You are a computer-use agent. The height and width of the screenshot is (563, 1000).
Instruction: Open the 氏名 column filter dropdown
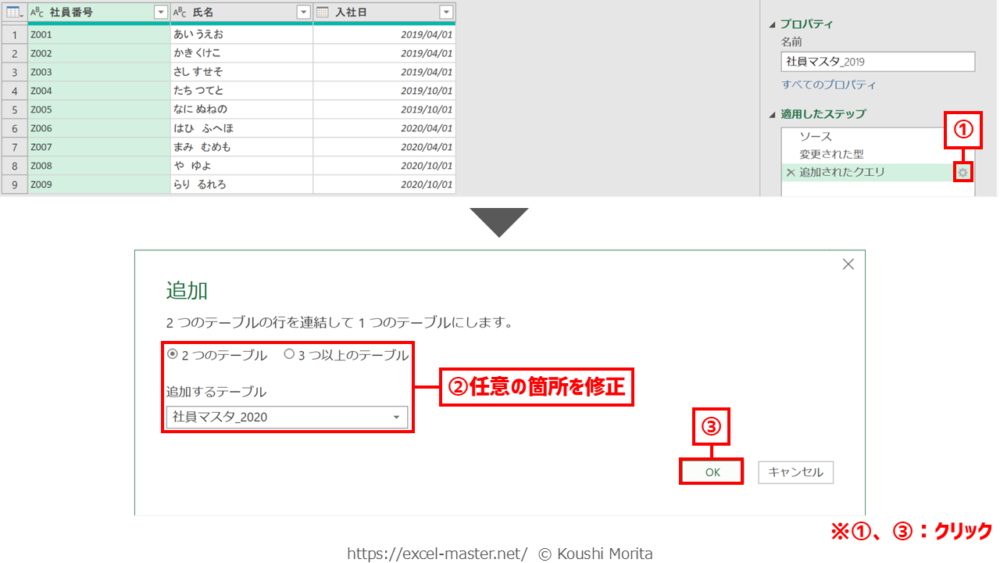coord(304,12)
